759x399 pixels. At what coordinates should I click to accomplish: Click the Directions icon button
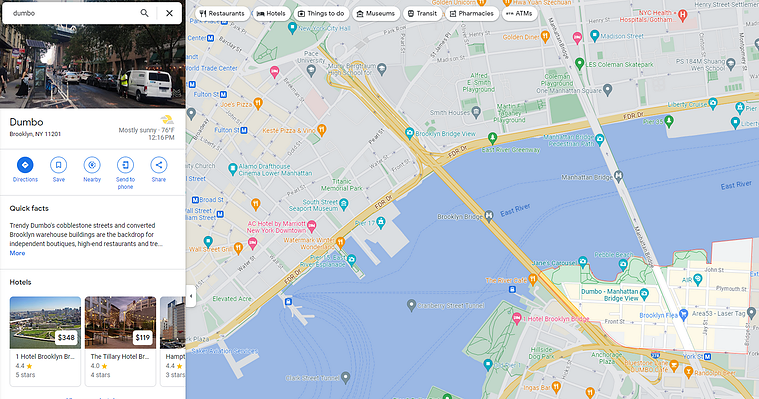[x=25, y=165]
